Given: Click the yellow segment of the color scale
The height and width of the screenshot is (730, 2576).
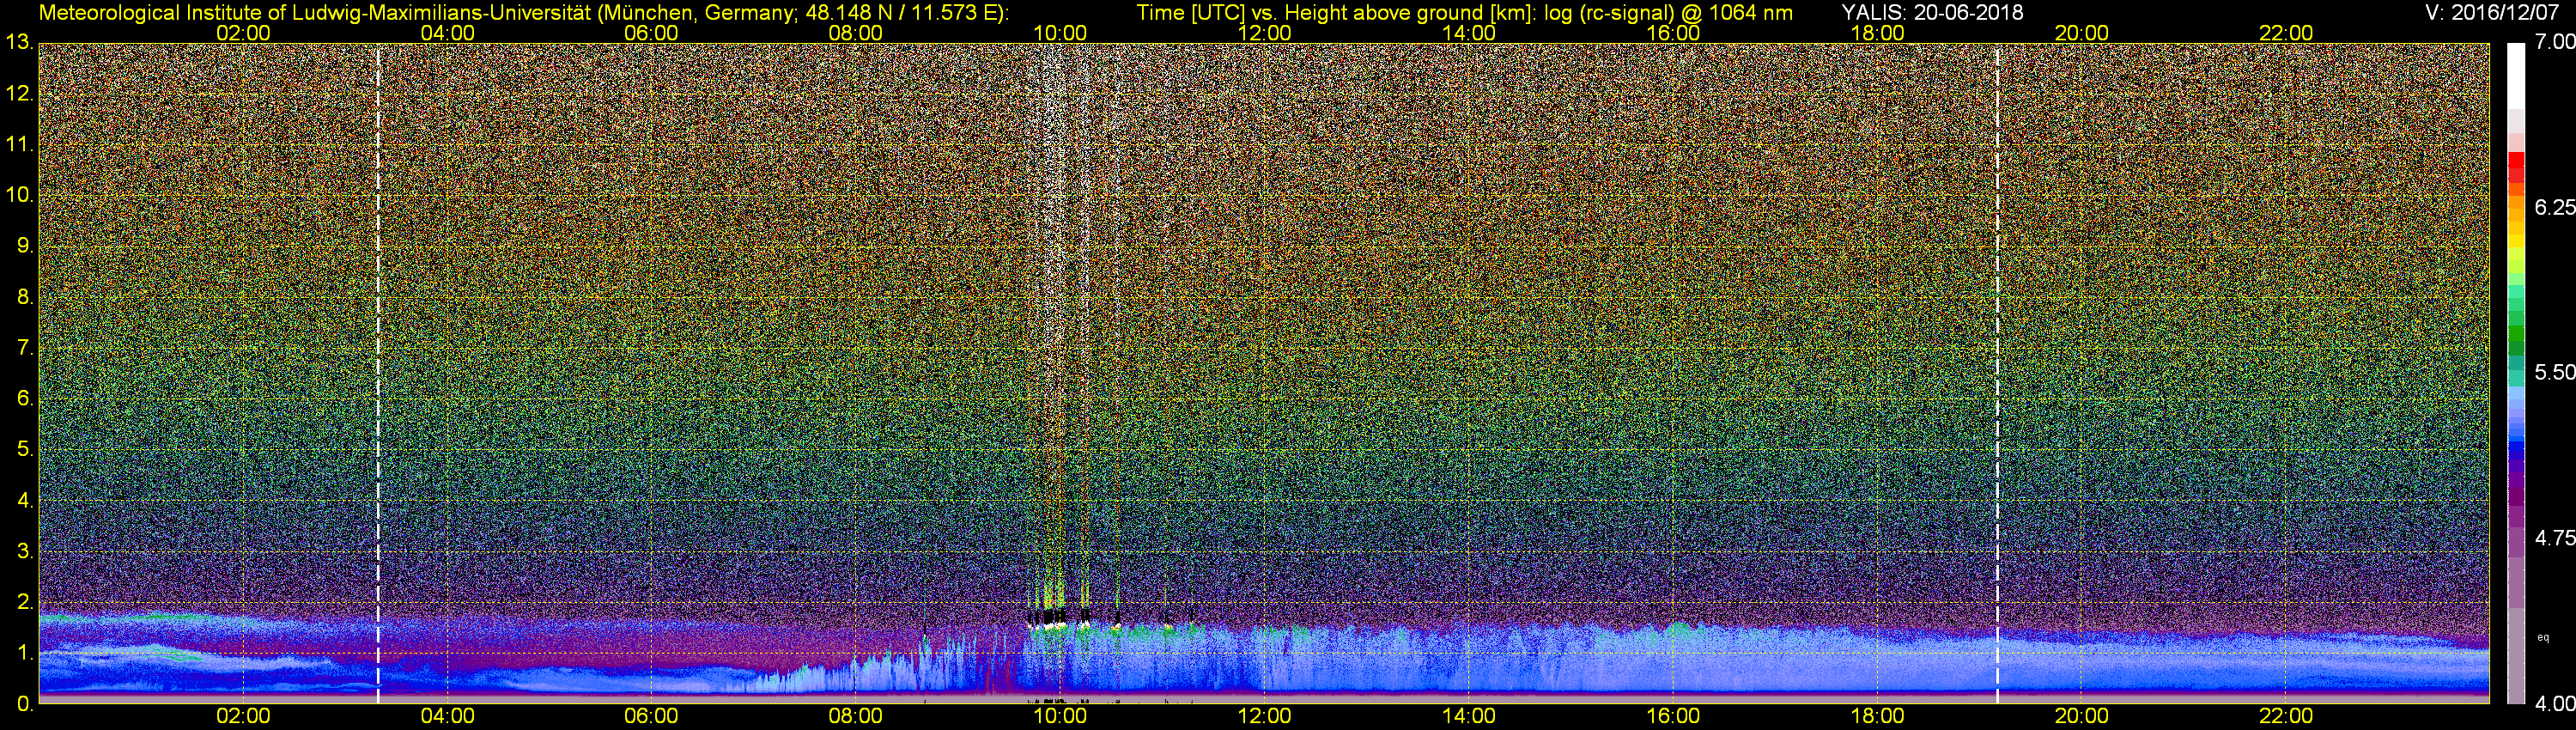Looking at the screenshot, I should [x=2516, y=240].
